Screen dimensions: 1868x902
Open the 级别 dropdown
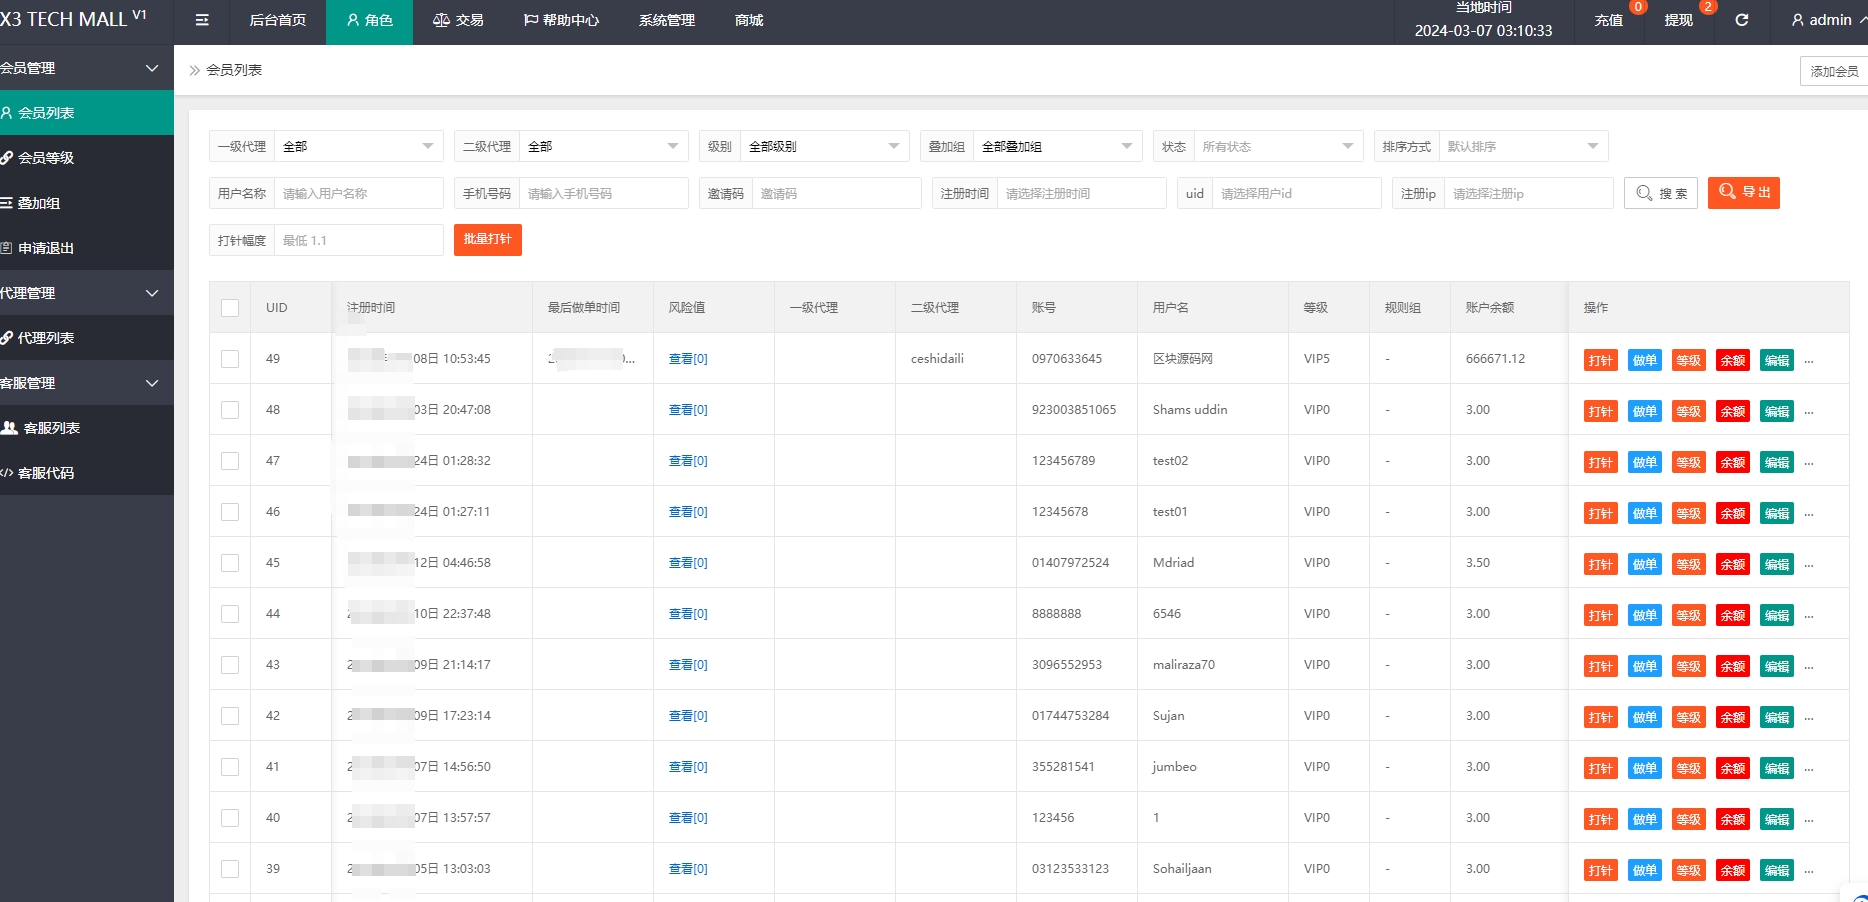click(x=825, y=146)
